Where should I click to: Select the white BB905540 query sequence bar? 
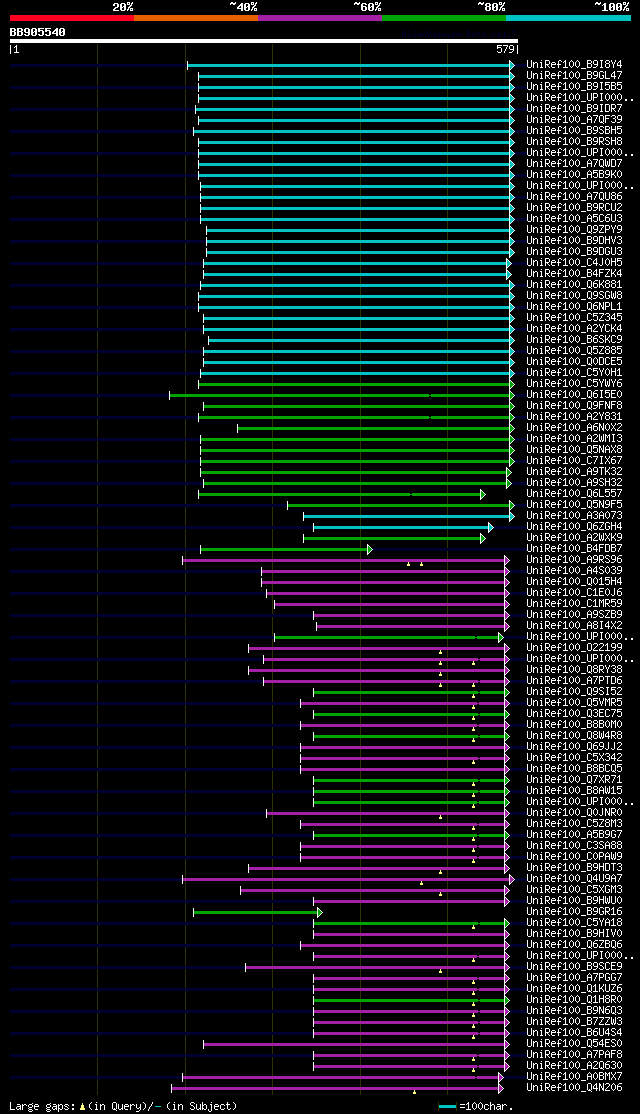[x=264, y=41]
